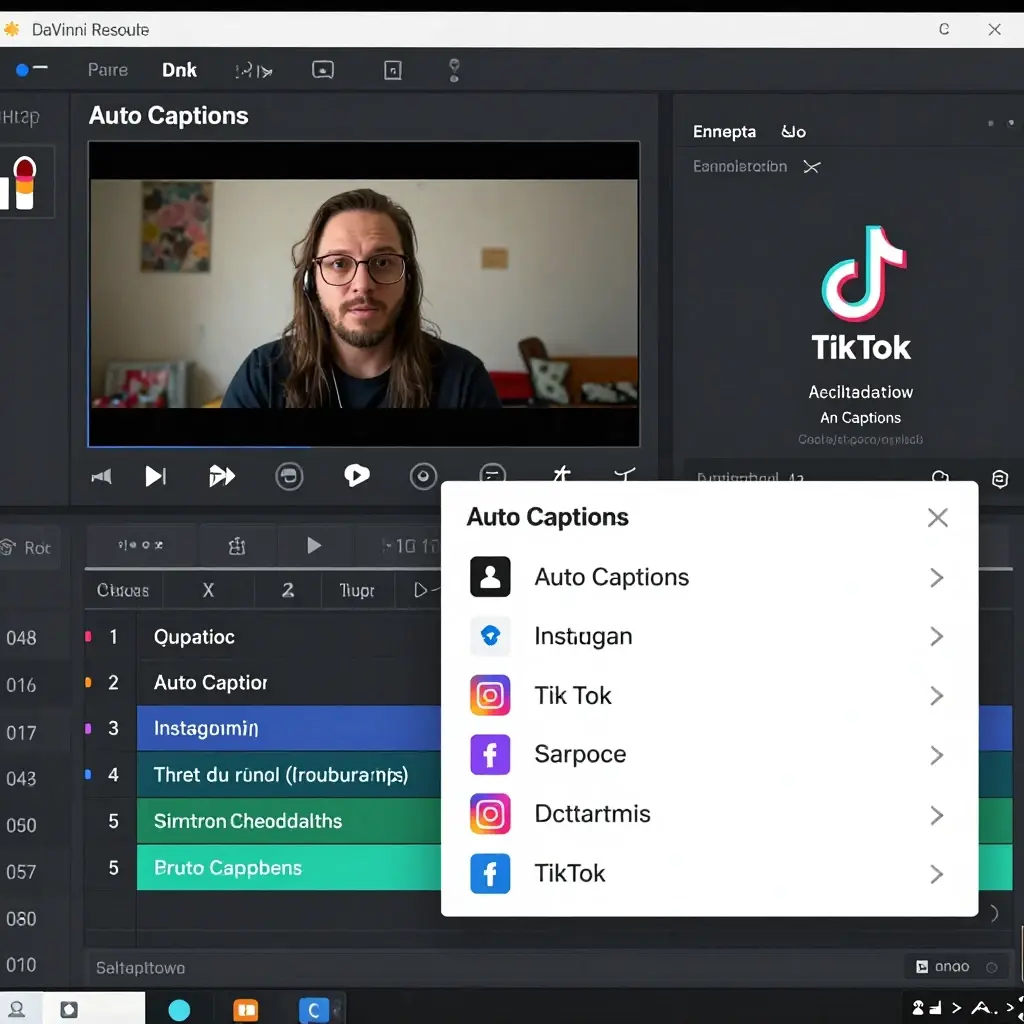Viewport: 1024px width, 1024px height.
Task: Close the Auto Captions popup
Action: 937,517
